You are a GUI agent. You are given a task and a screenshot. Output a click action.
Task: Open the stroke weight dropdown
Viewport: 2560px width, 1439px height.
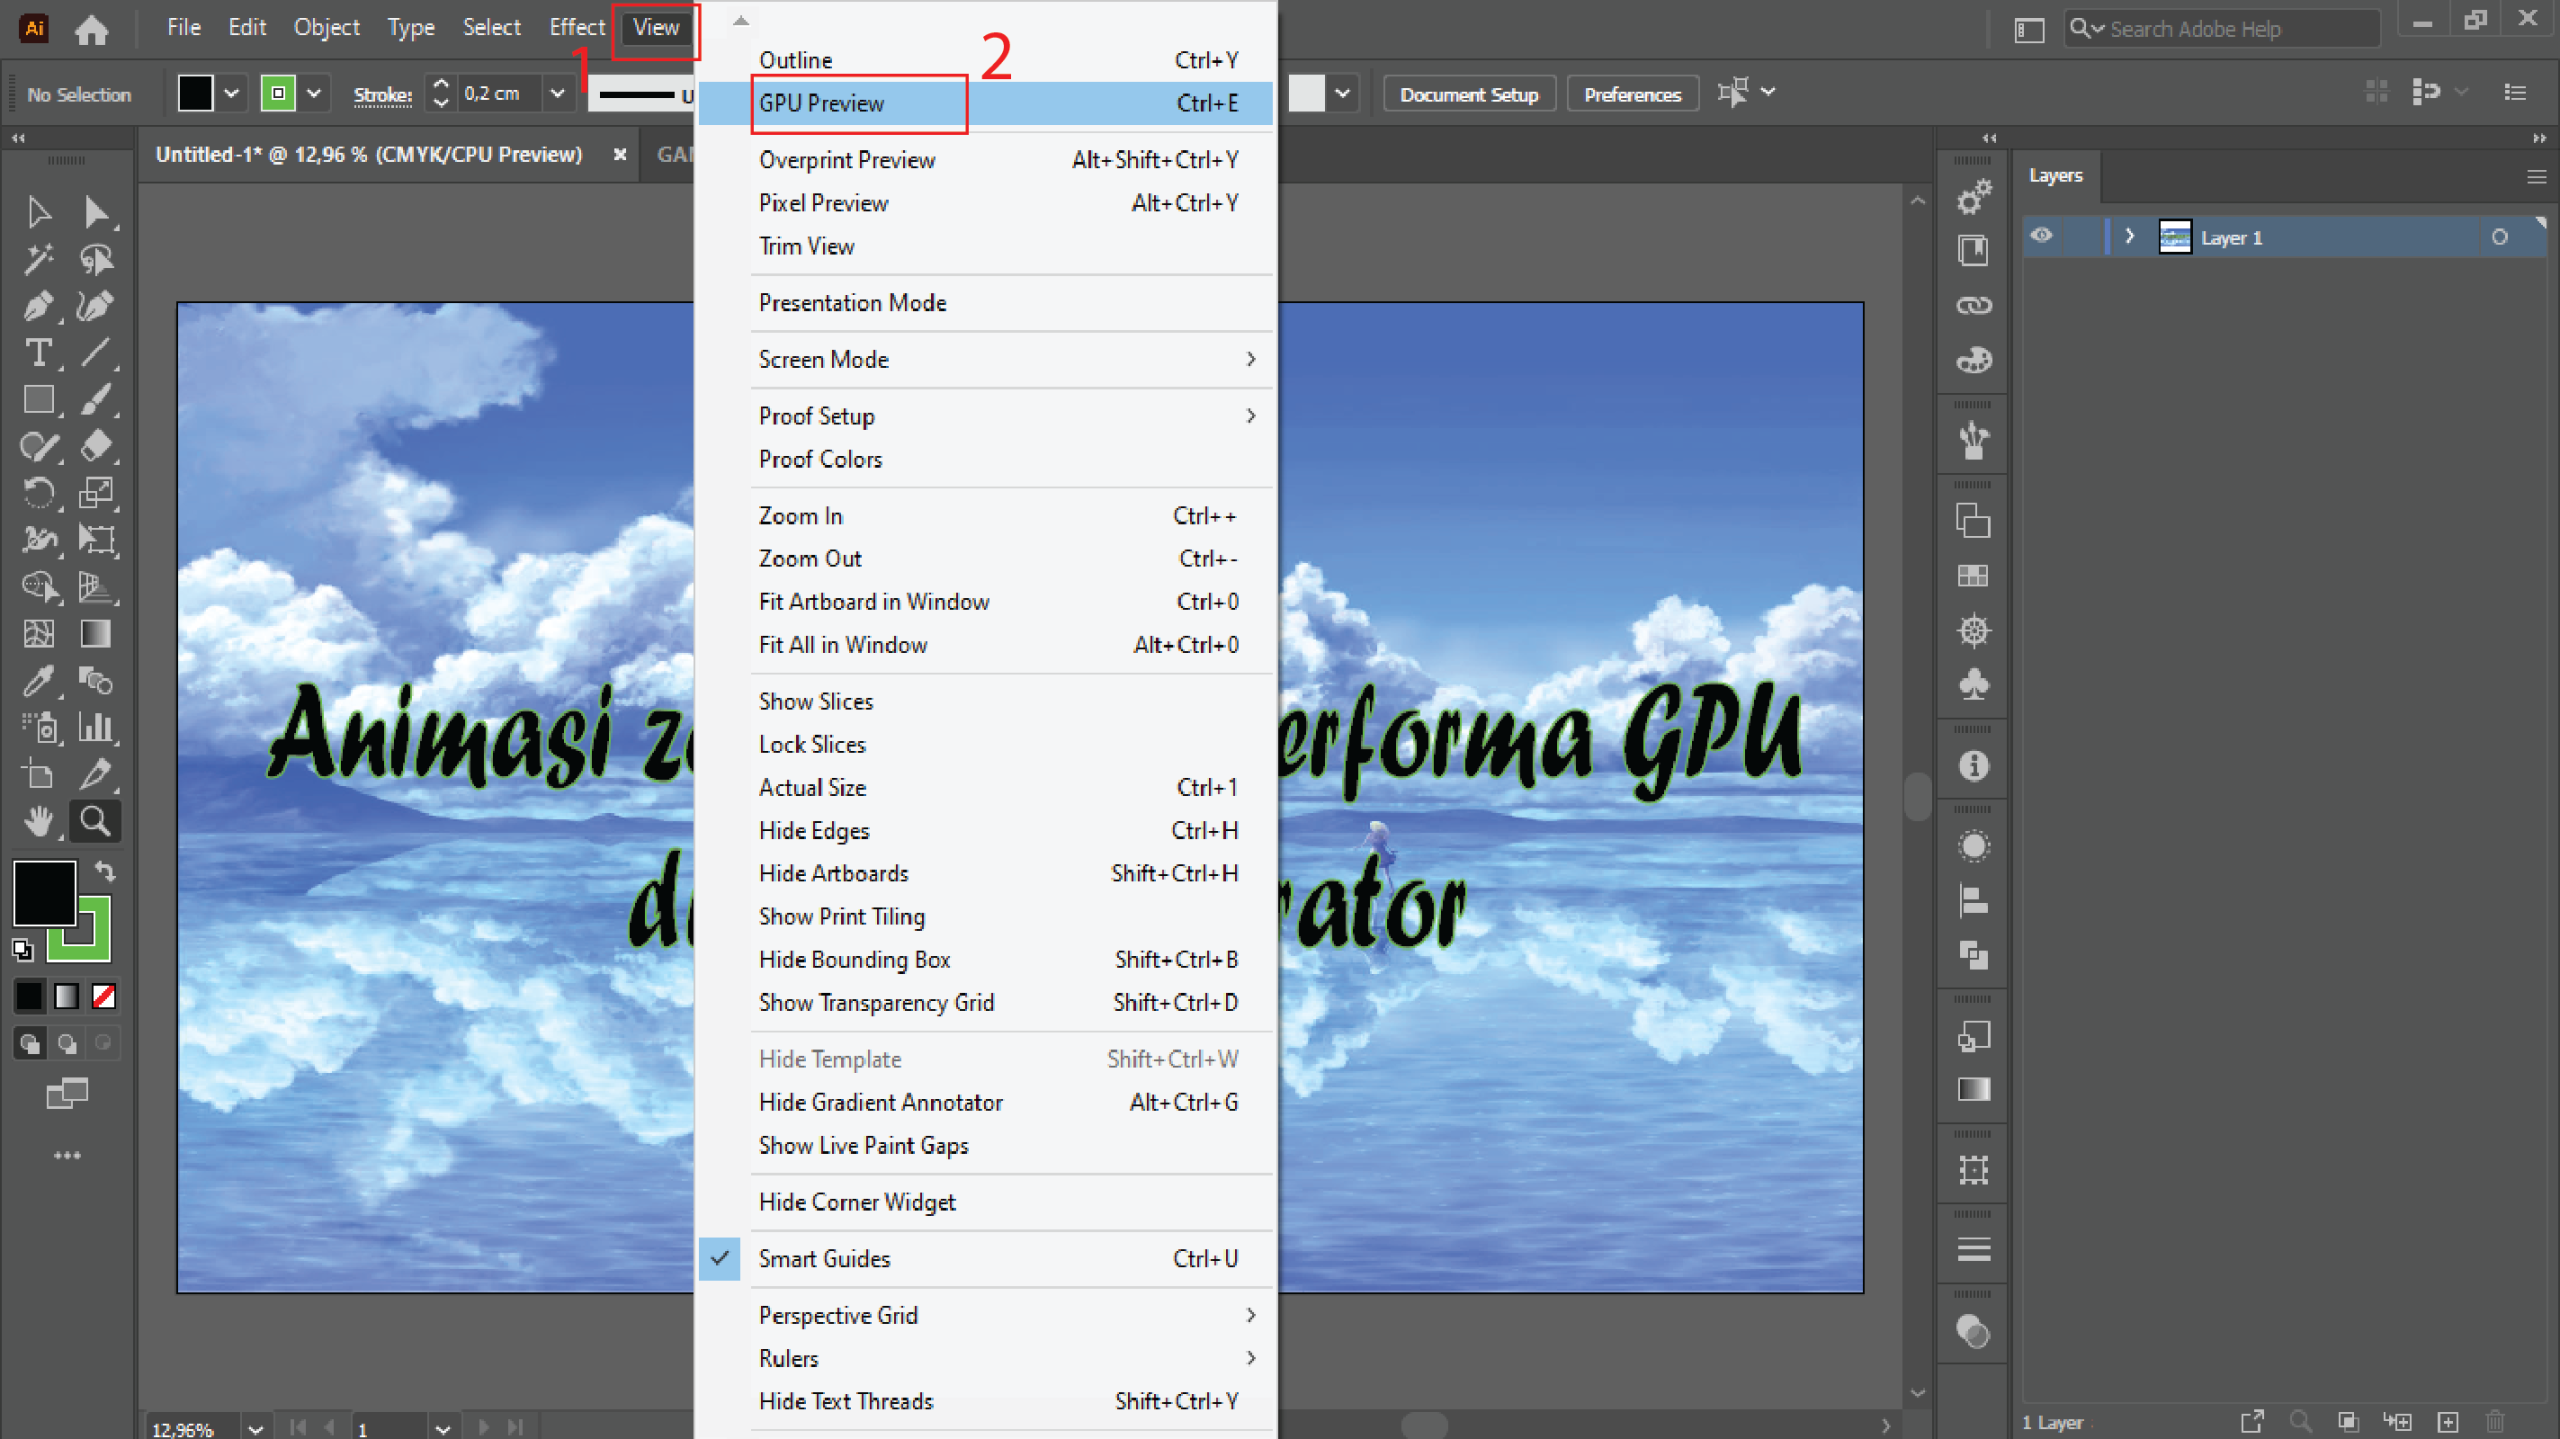tap(557, 93)
